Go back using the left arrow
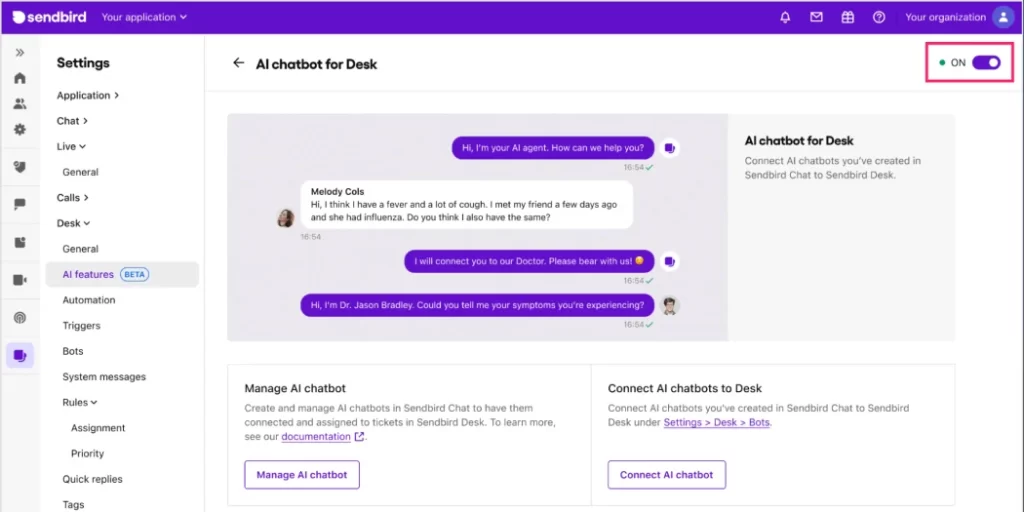Image resolution: width=1024 pixels, height=512 pixels. point(238,63)
